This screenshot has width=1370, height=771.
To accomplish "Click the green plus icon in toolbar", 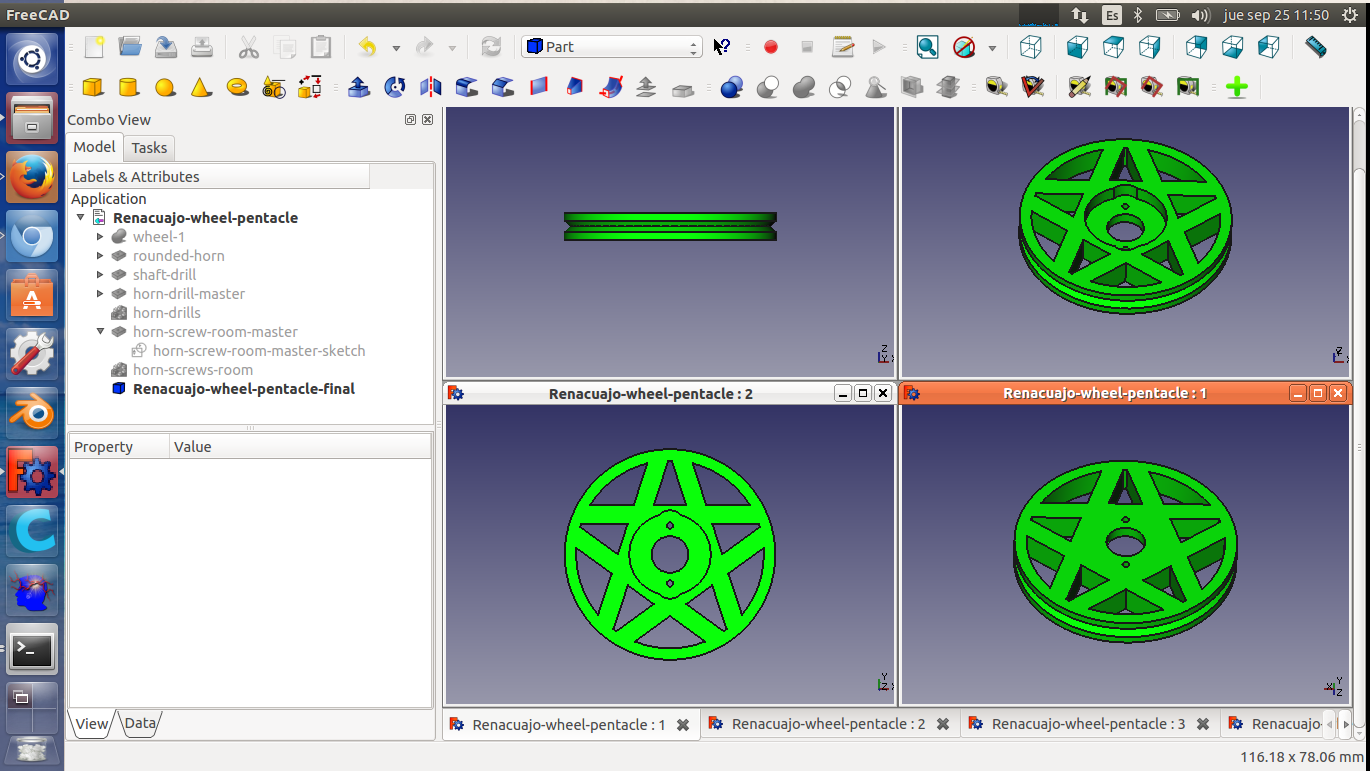I will click(1236, 88).
